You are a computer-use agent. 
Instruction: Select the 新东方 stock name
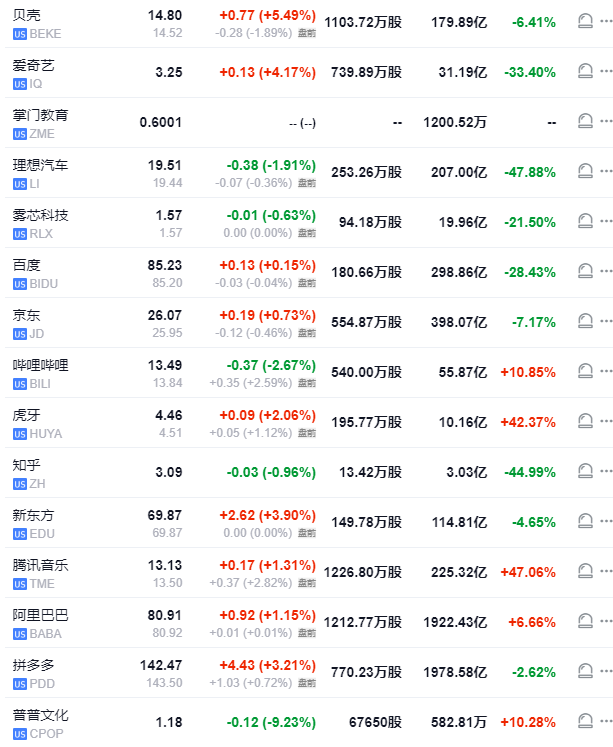(x=33, y=515)
